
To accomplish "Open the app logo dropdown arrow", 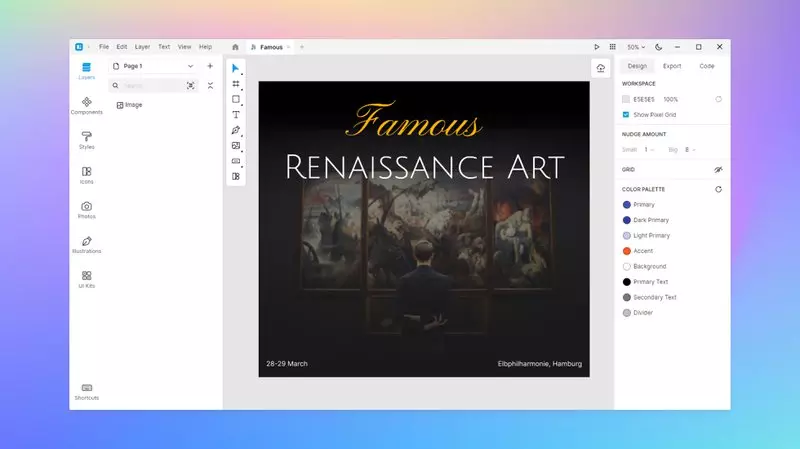I will 89,47.
